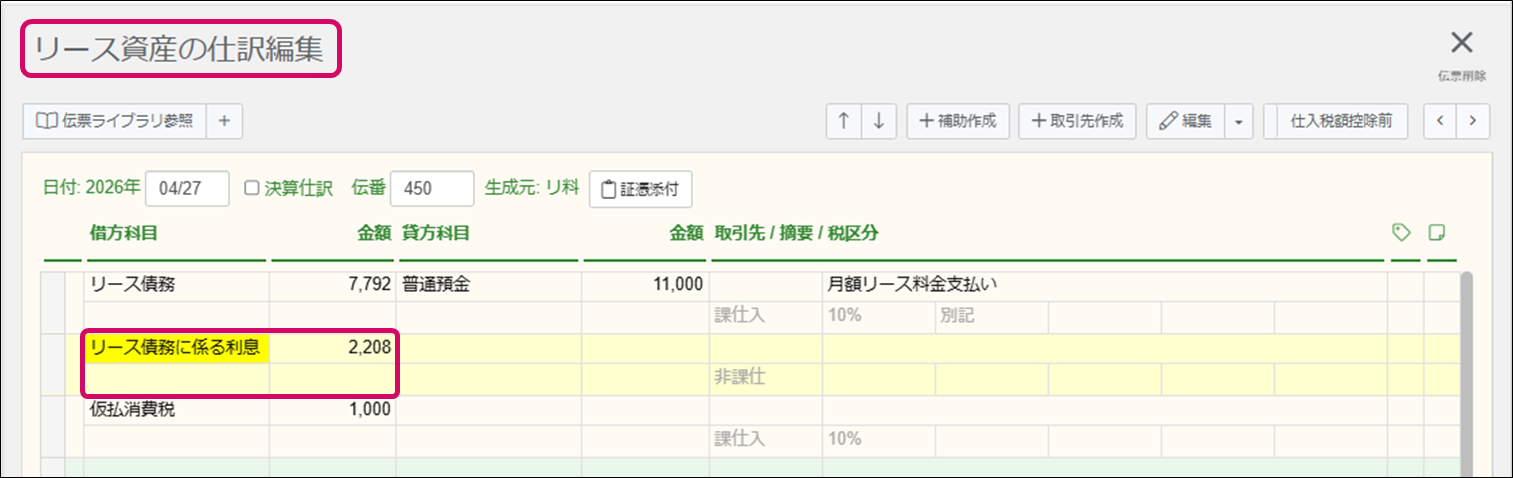Expand the 編集 dropdown arrow
The height and width of the screenshot is (478, 1513).
(1239, 121)
